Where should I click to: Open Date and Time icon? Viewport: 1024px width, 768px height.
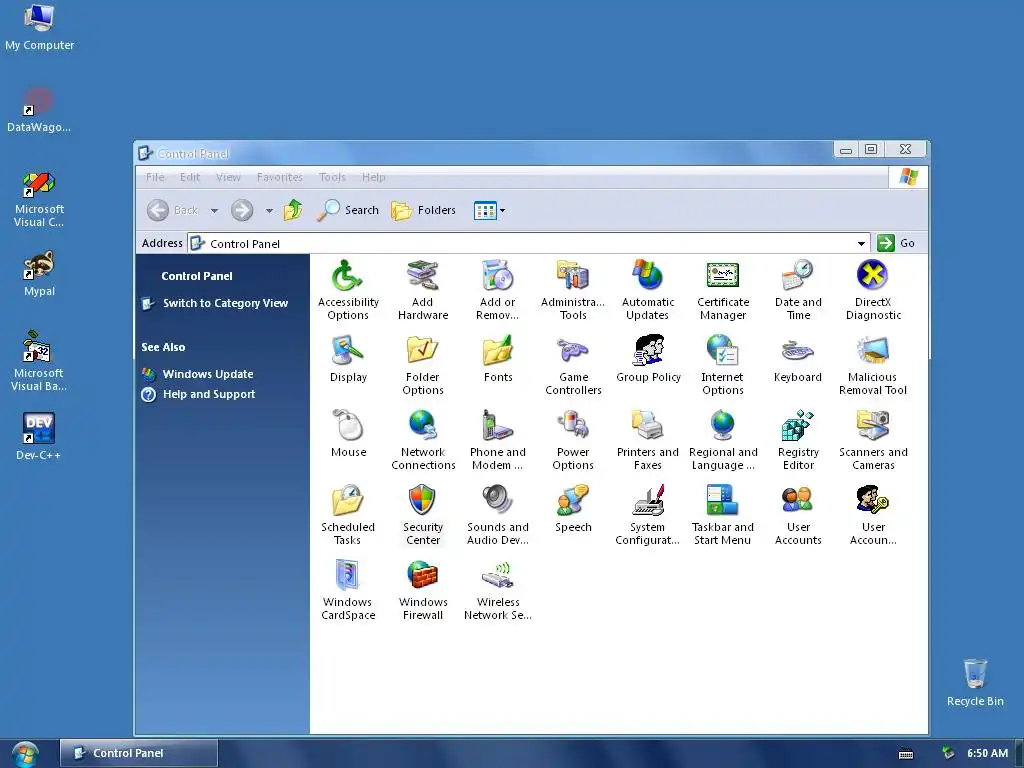(798, 289)
